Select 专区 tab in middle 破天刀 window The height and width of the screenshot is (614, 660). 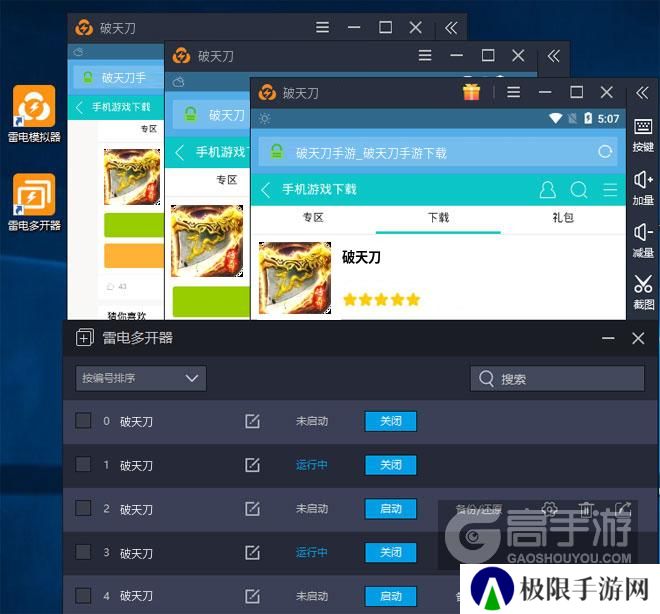click(x=226, y=180)
